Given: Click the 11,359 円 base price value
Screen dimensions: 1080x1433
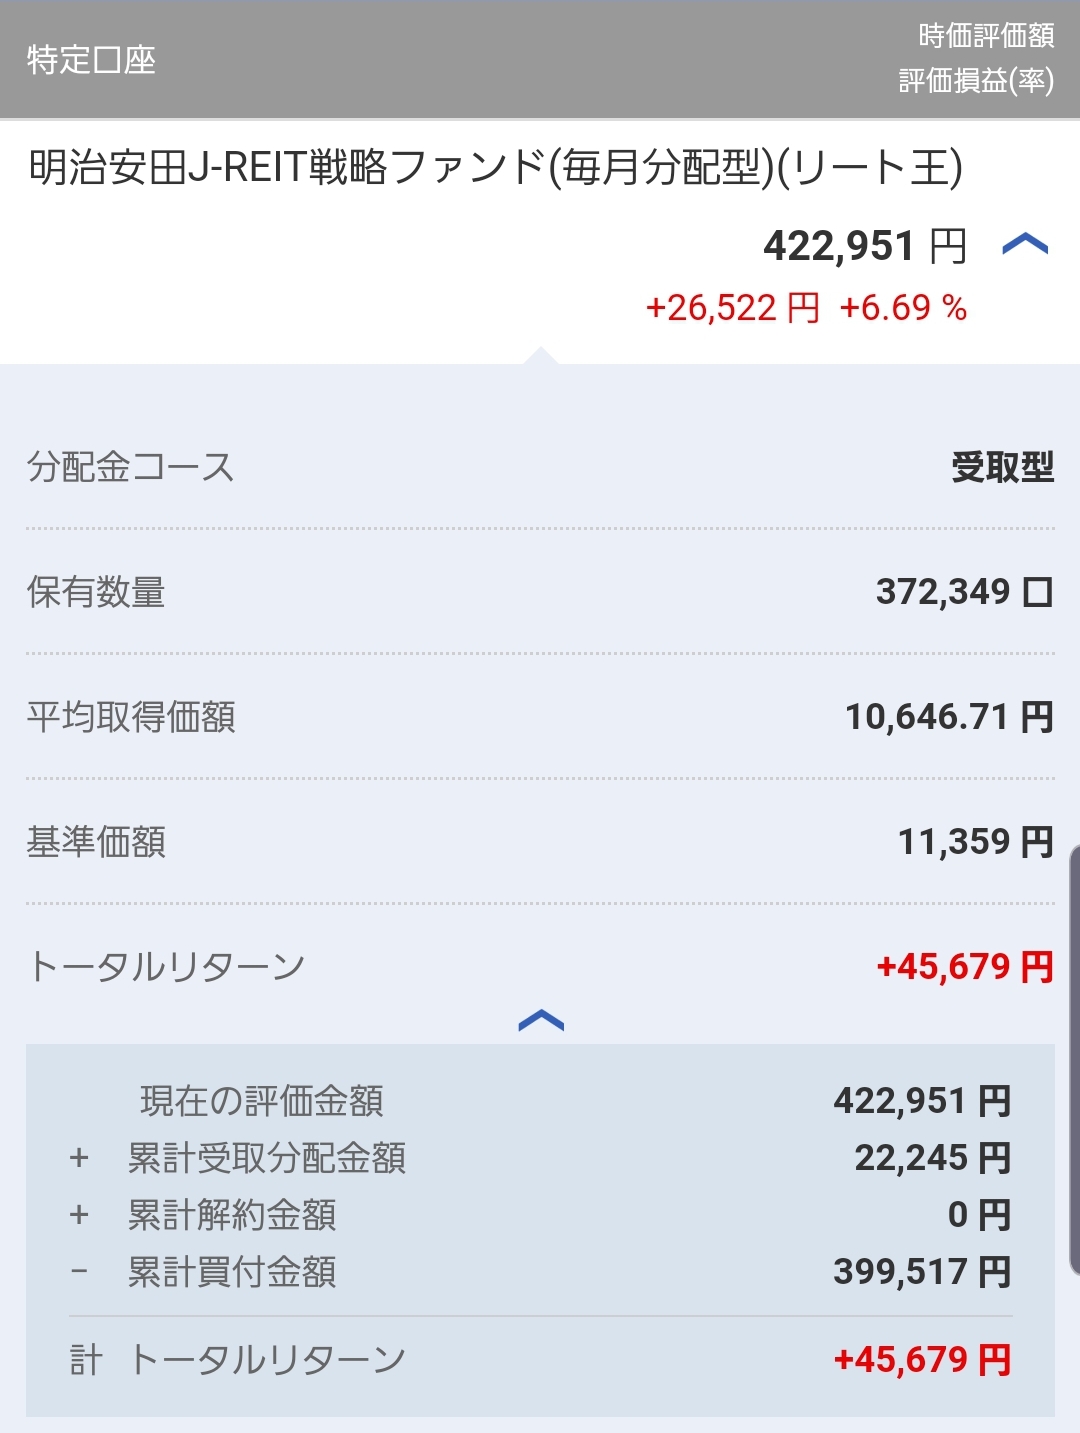Looking at the screenshot, I should [x=975, y=842].
